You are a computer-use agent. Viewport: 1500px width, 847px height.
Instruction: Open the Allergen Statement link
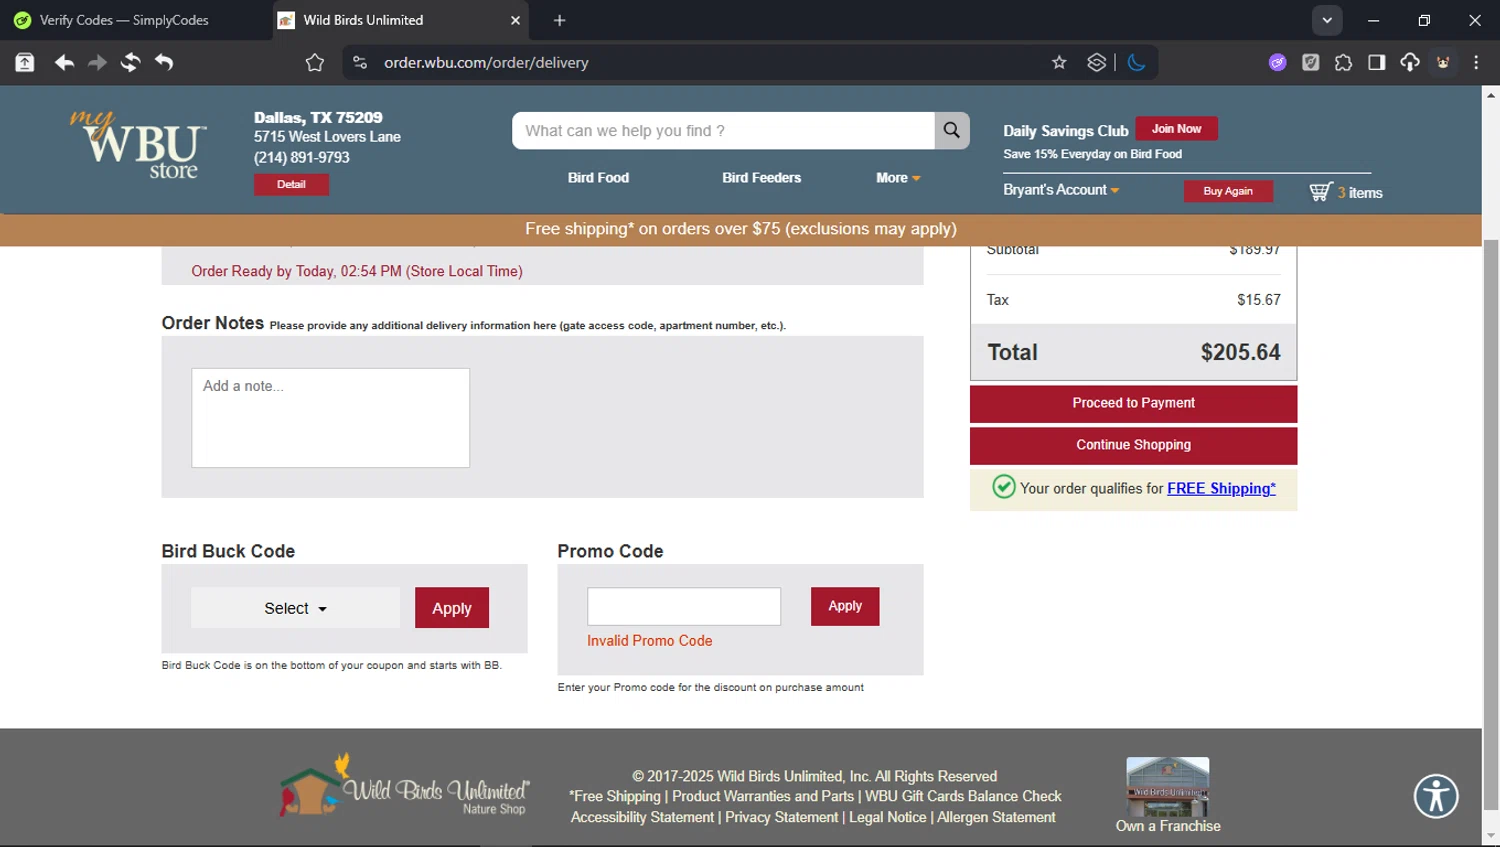996,817
